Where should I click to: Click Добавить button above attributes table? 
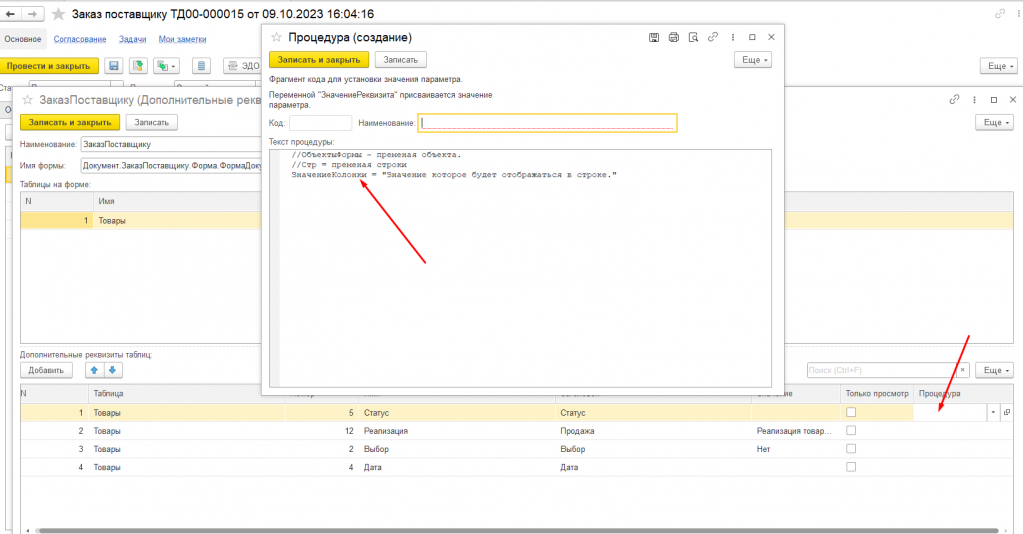46,370
